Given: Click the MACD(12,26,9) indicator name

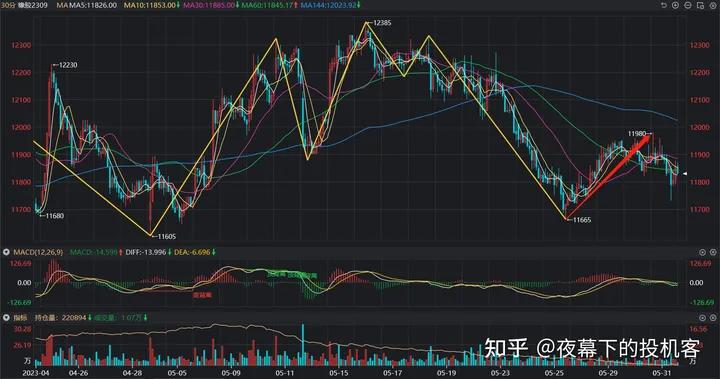Looking at the screenshot, I should pos(39,252).
